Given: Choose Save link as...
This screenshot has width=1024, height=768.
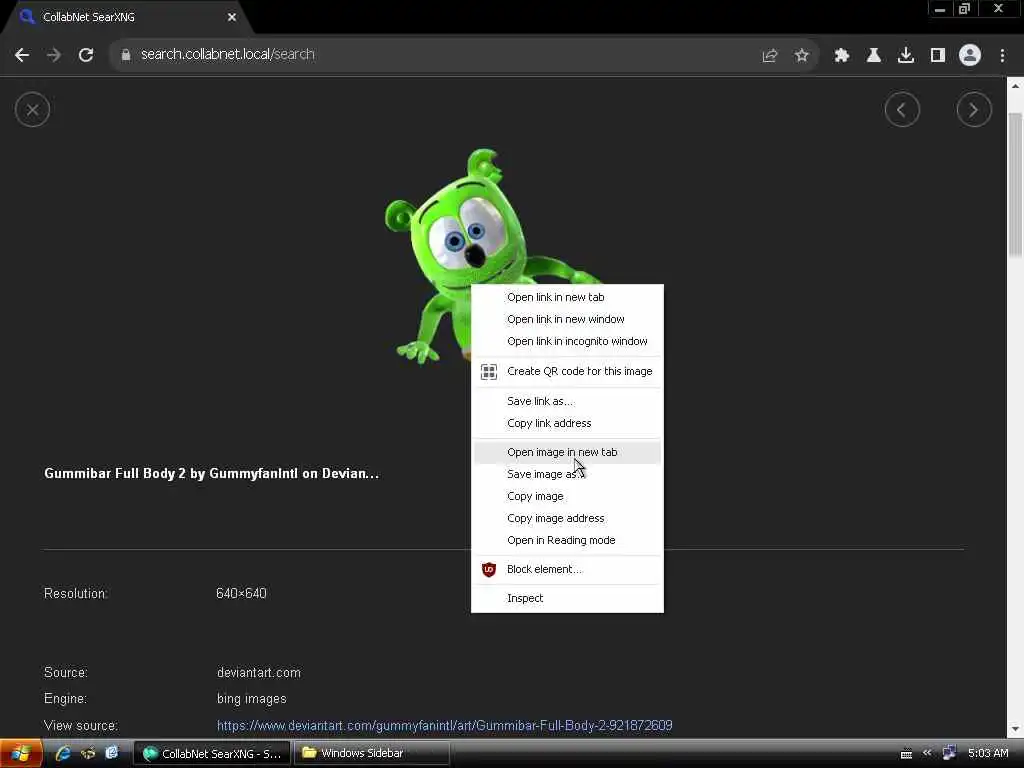Looking at the screenshot, I should [x=567, y=401].
